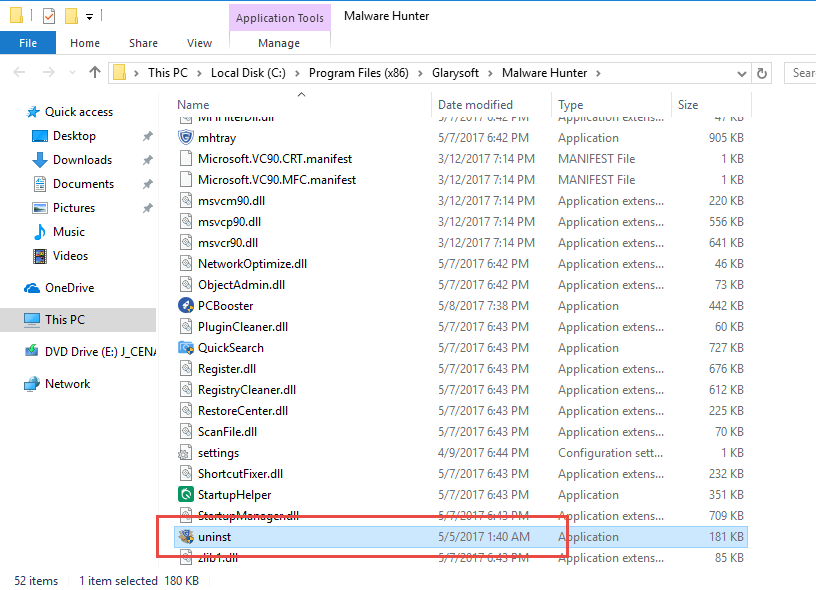The width and height of the screenshot is (816, 590).
Task: Navigate to Local Disk (C:) in path
Action: pos(248,73)
